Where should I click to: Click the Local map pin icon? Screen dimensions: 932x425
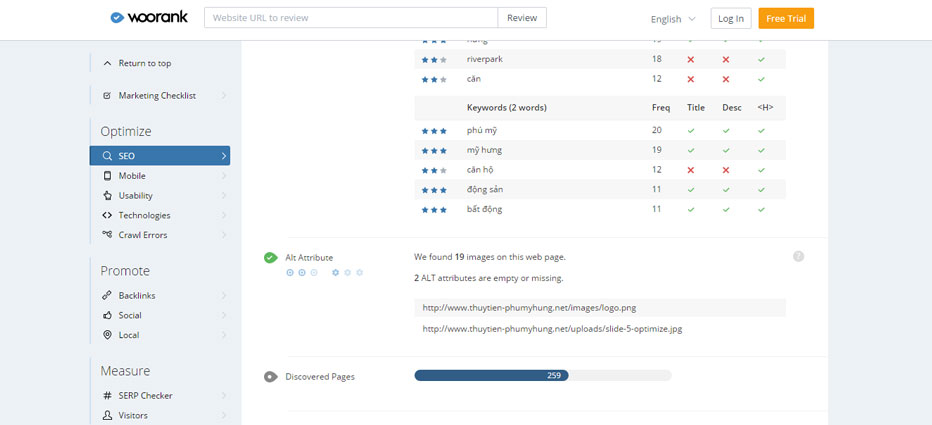(107, 335)
